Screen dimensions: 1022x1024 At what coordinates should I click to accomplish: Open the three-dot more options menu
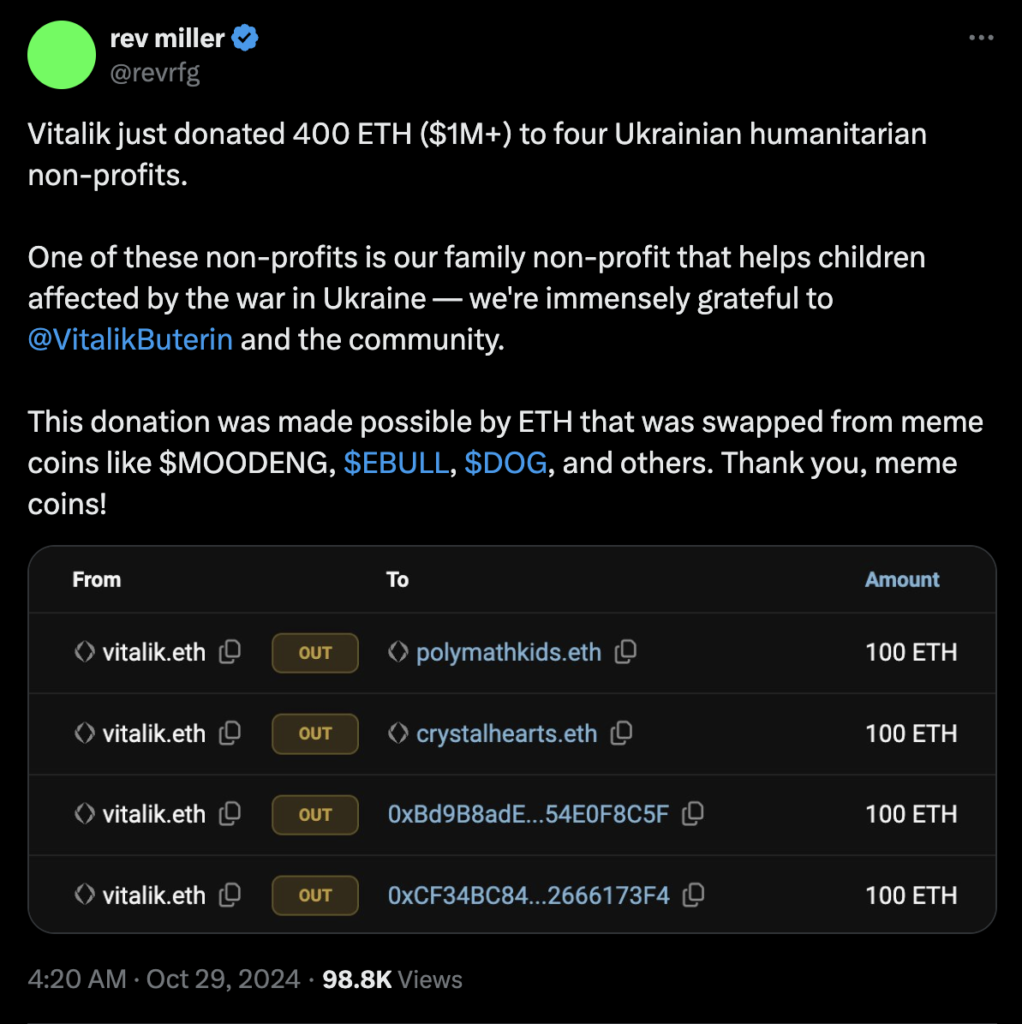point(984,38)
